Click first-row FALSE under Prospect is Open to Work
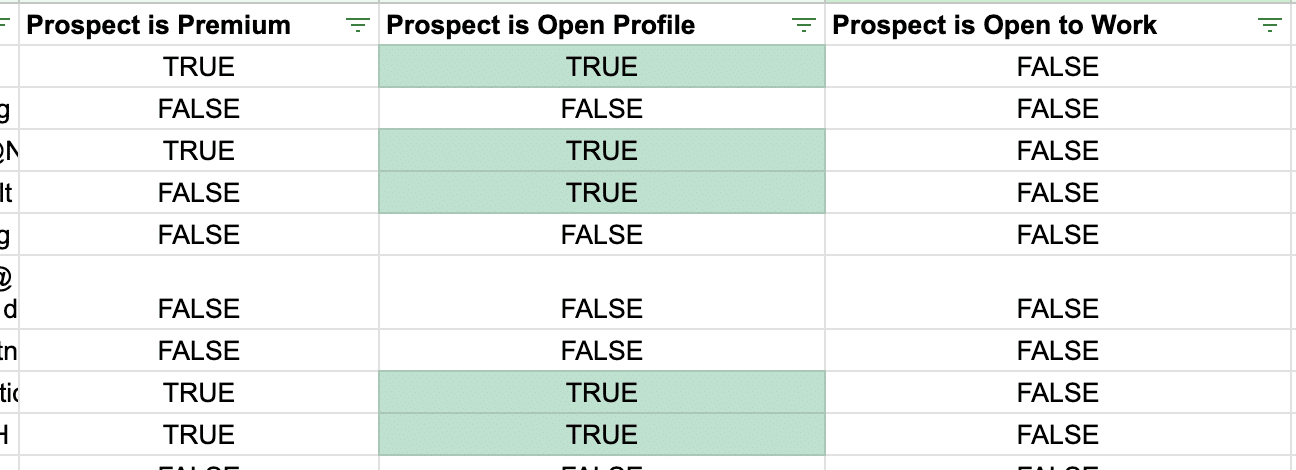Screen dimensions: 1296x470 (x=1057, y=67)
